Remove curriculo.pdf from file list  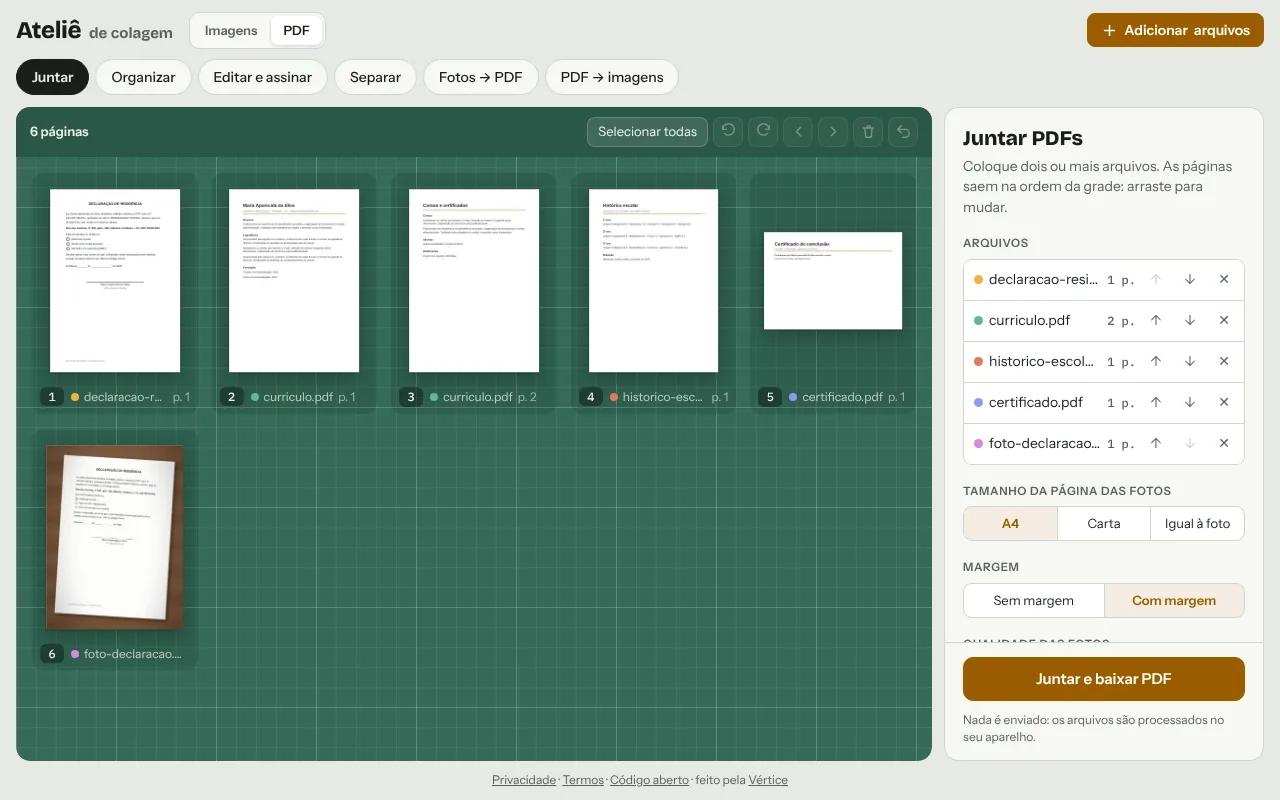click(1224, 320)
